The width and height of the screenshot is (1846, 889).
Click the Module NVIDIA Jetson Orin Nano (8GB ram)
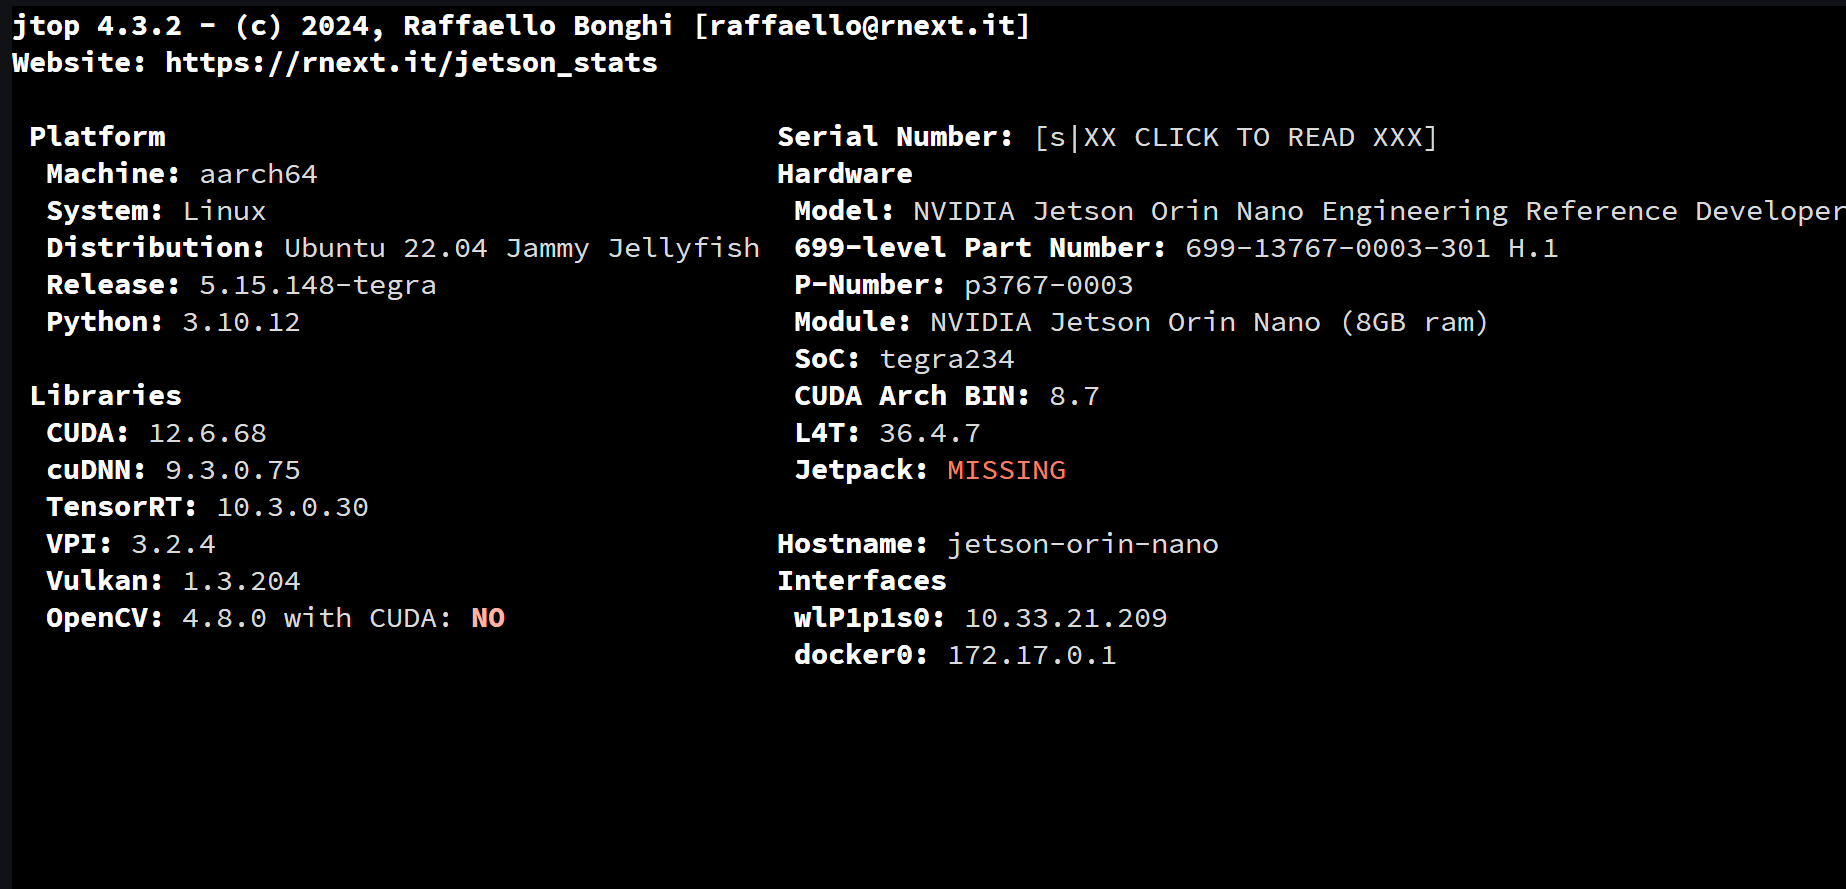tap(1209, 322)
